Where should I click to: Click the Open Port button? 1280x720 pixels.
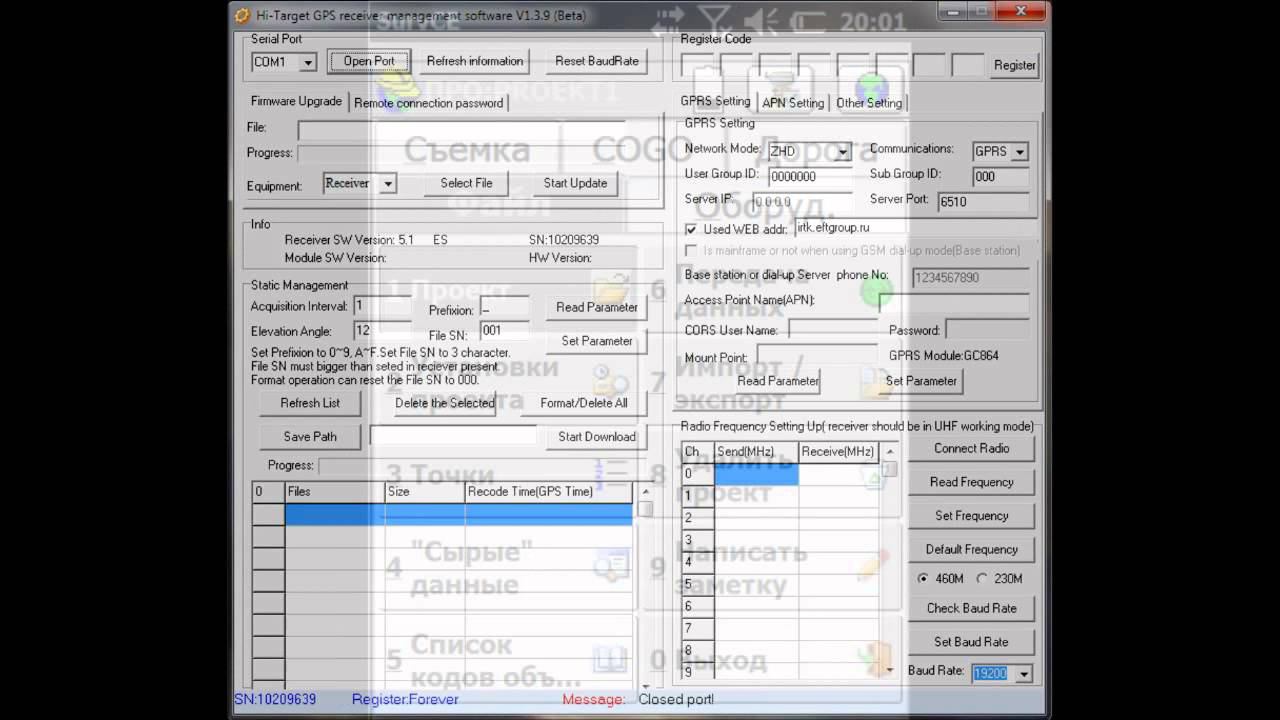(x=369, y=61)
